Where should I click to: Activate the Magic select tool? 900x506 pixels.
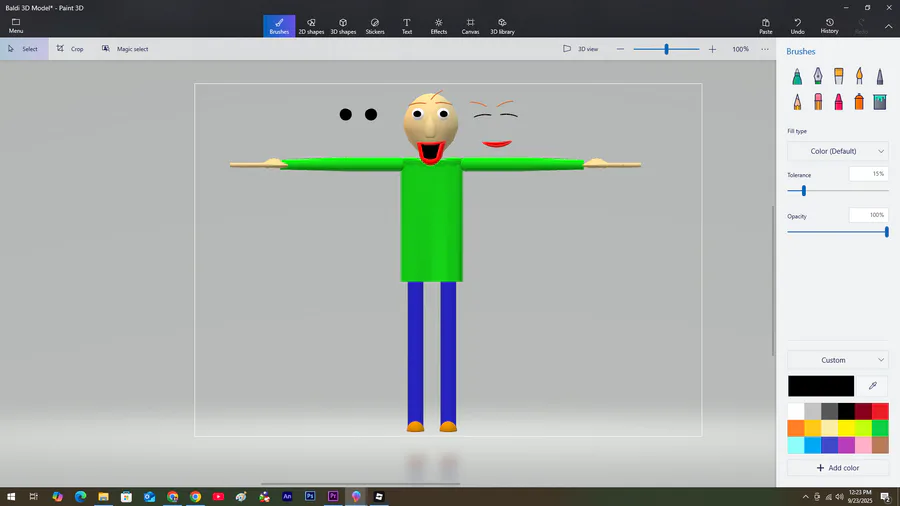click(x=125, y=49)
